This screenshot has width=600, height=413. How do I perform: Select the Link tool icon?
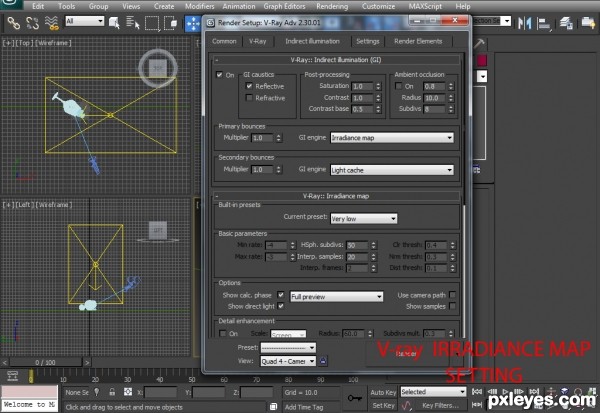[x=13, y=23]
